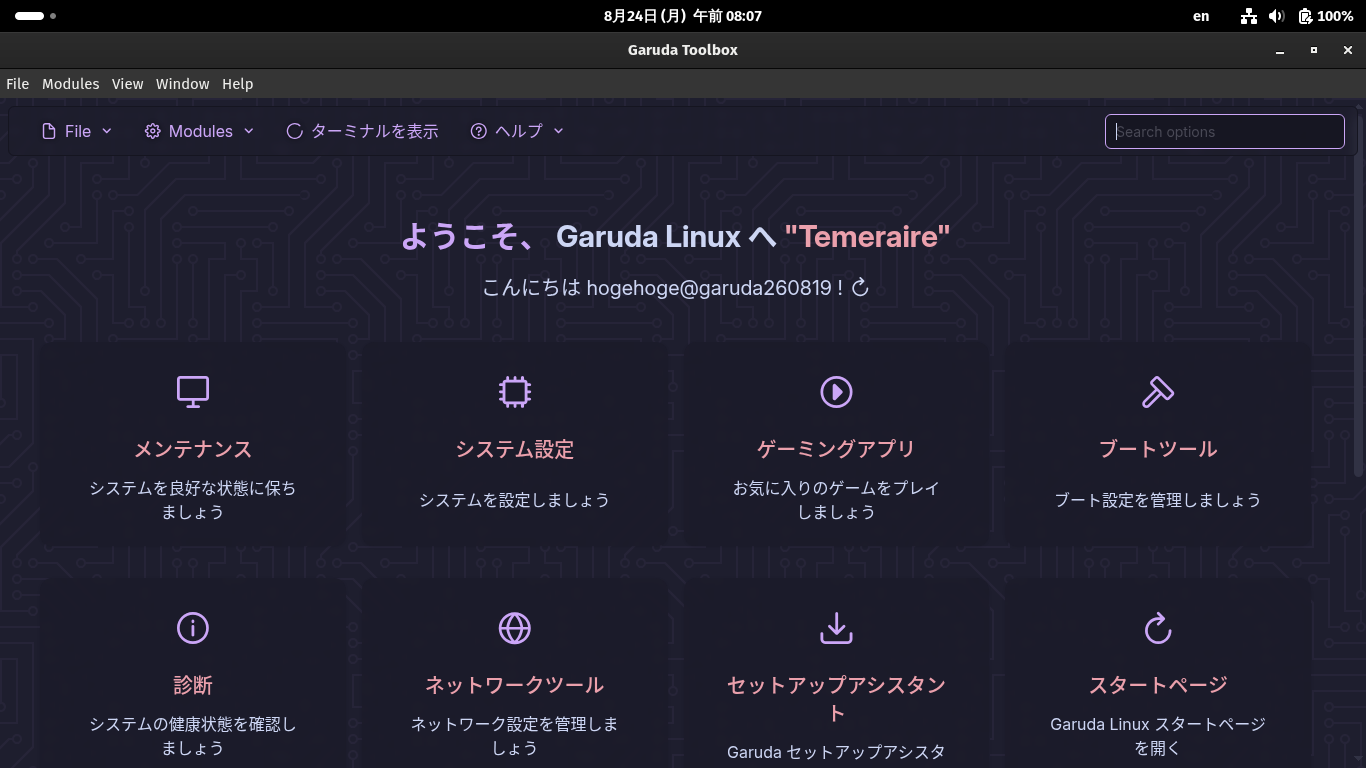Click the text Garuda Linux スタートページを開く
Screen dimensions: 1366x768
tap(1158, 736)
